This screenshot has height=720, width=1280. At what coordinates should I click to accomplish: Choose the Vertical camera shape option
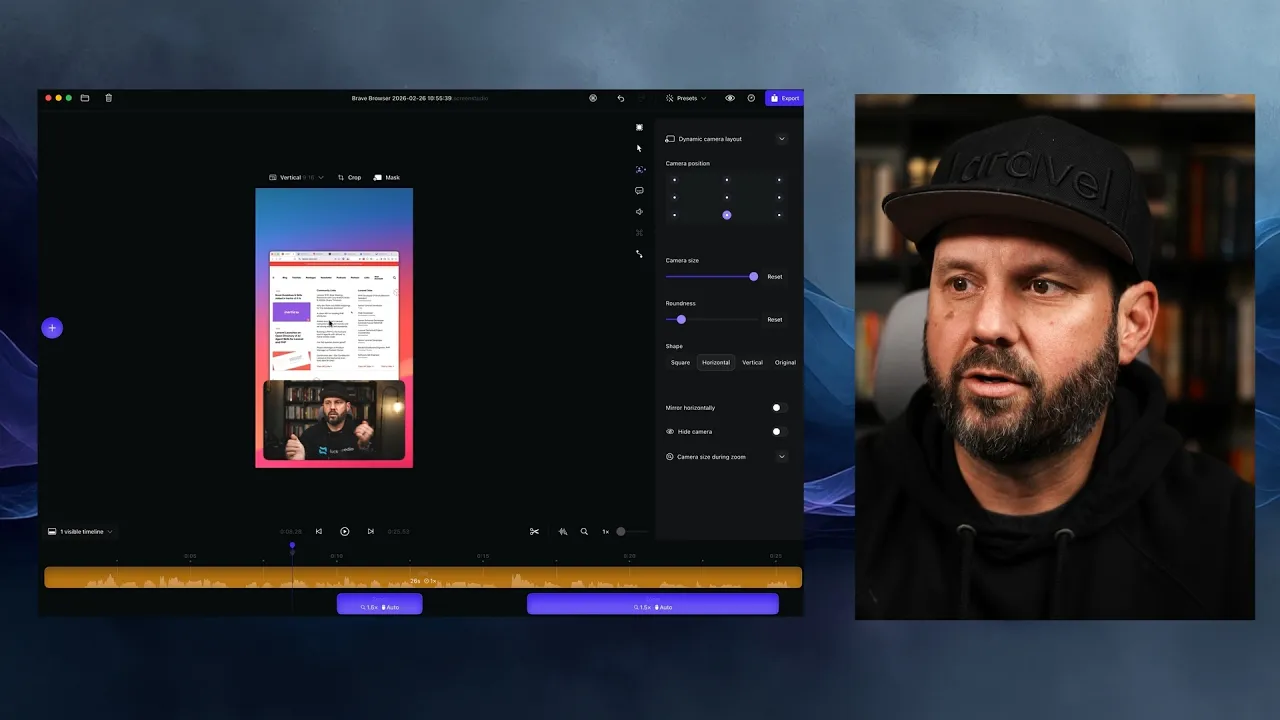[x=752, y=363]
